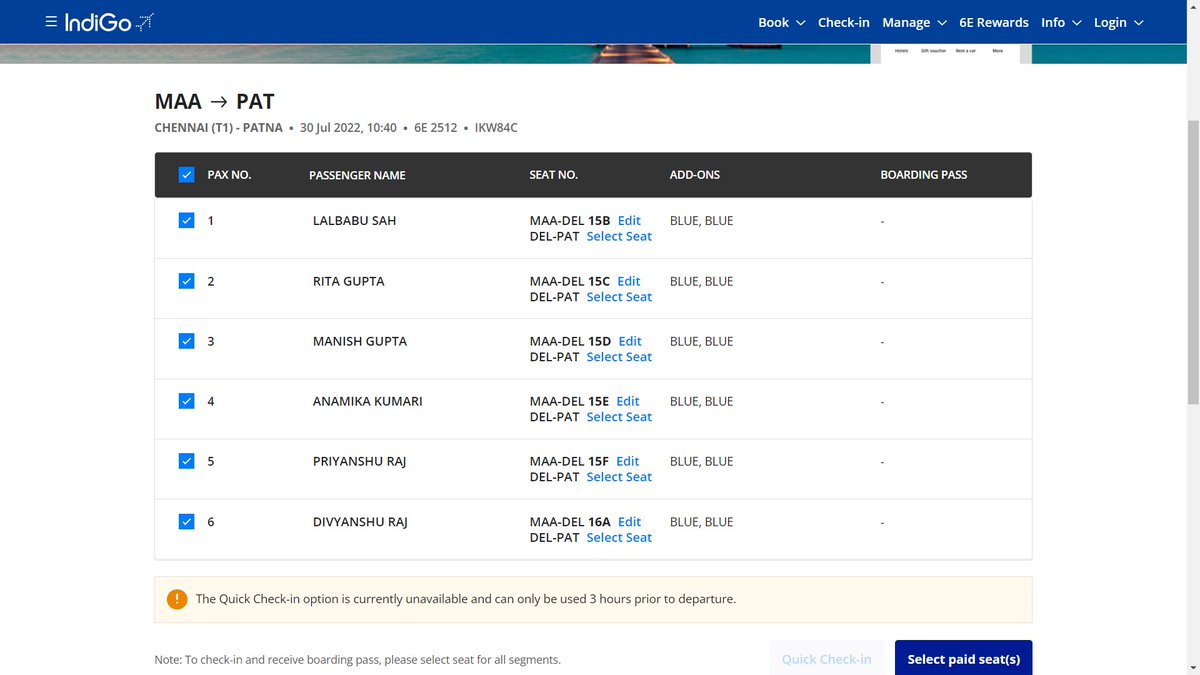Viewport: 1200px width, 675px height.
Task: Edit seat 15B for LALBABU SAH
Action: 629,221
